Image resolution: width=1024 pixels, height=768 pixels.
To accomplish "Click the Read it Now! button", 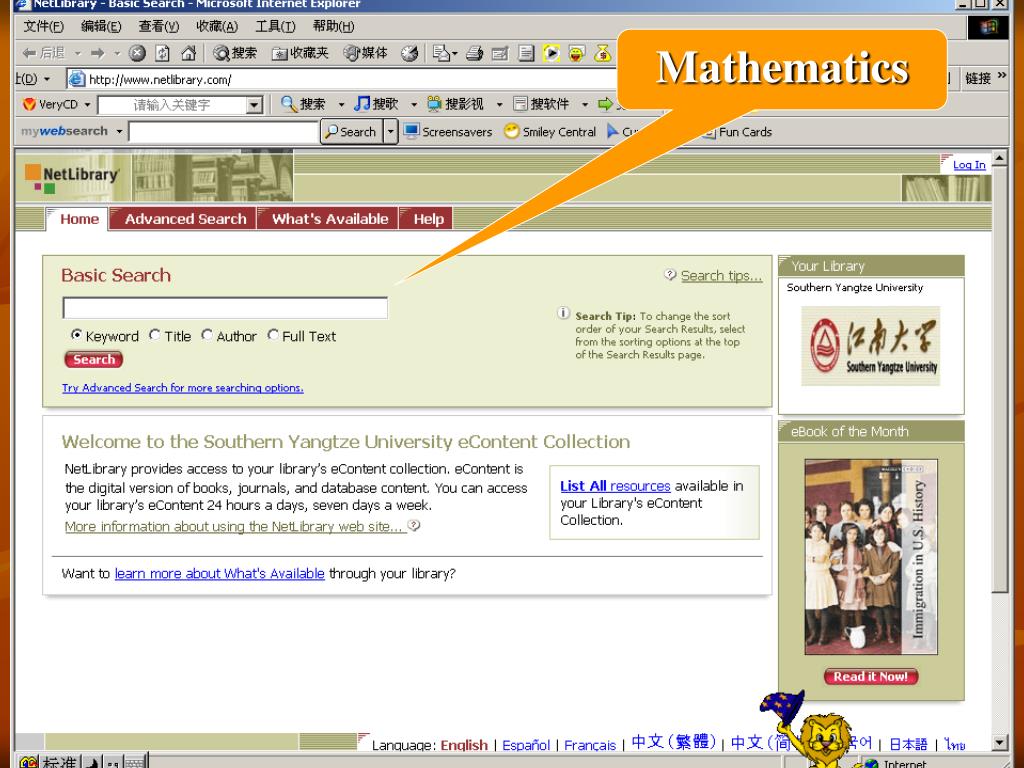I will [x=871, y=677].
